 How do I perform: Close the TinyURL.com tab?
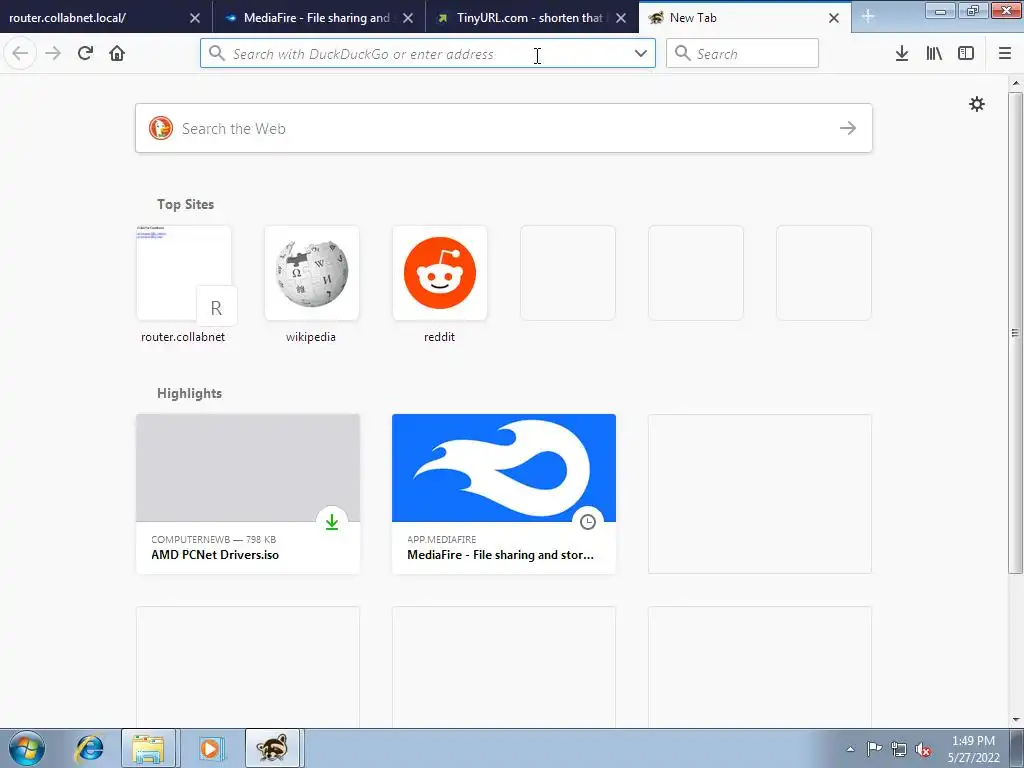coord(621,18)
